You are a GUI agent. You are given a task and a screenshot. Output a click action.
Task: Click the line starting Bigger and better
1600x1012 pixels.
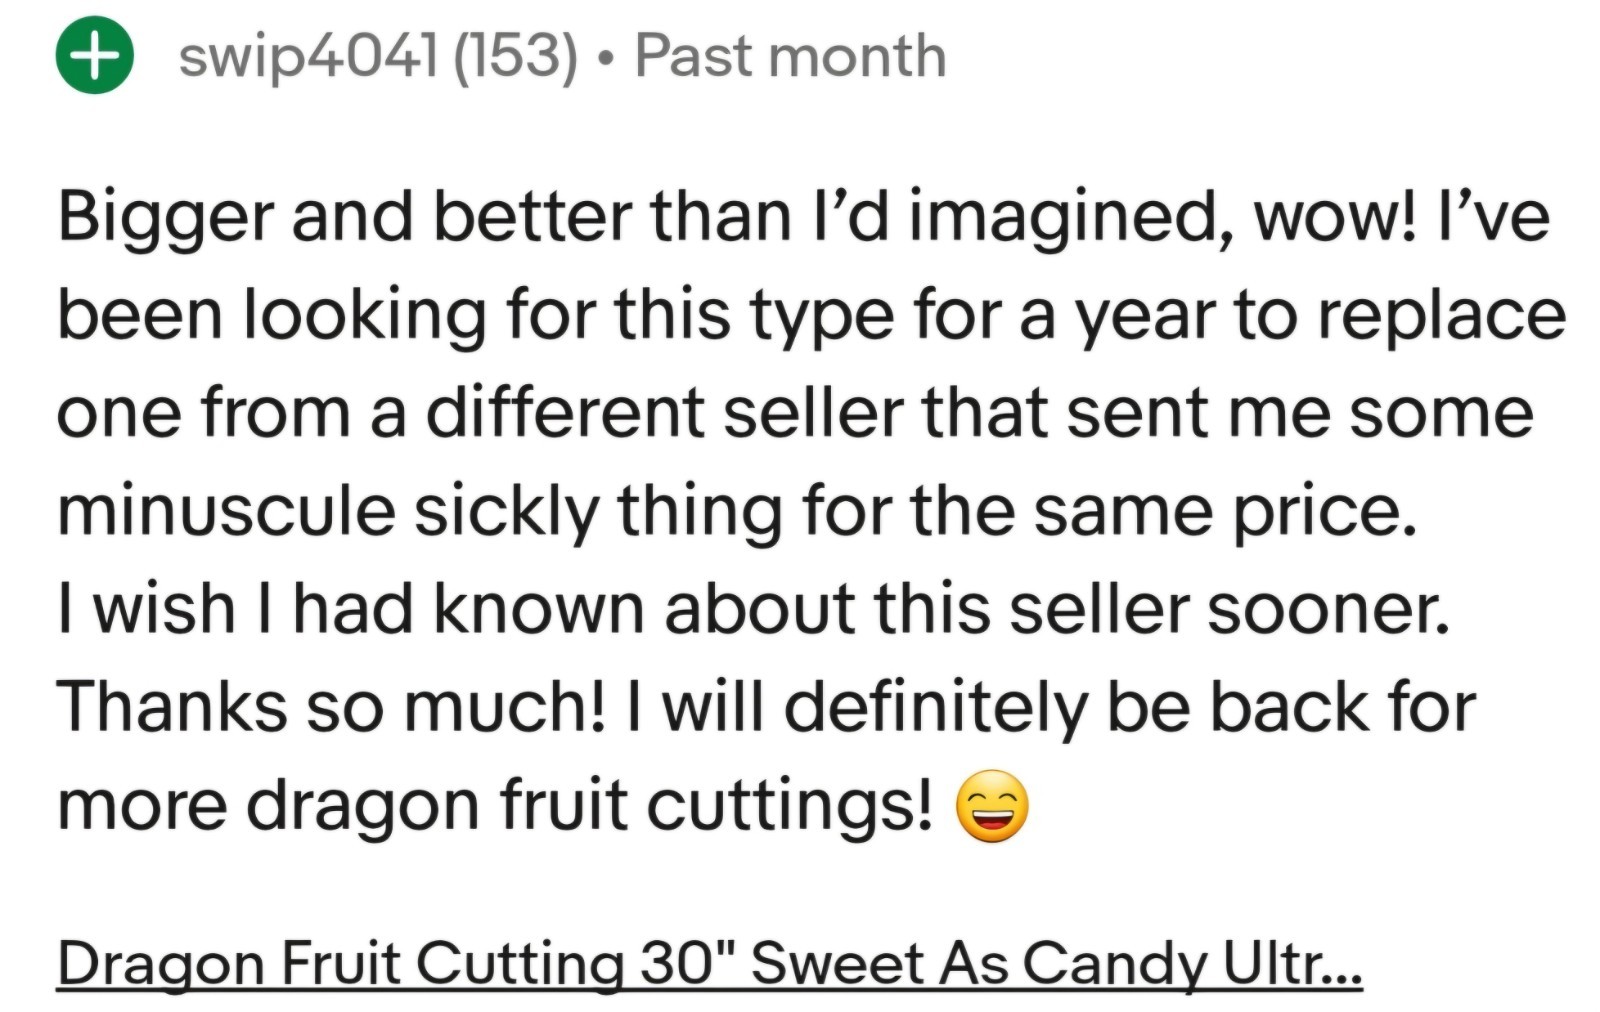pyautogui.click(x=803, y=217)
